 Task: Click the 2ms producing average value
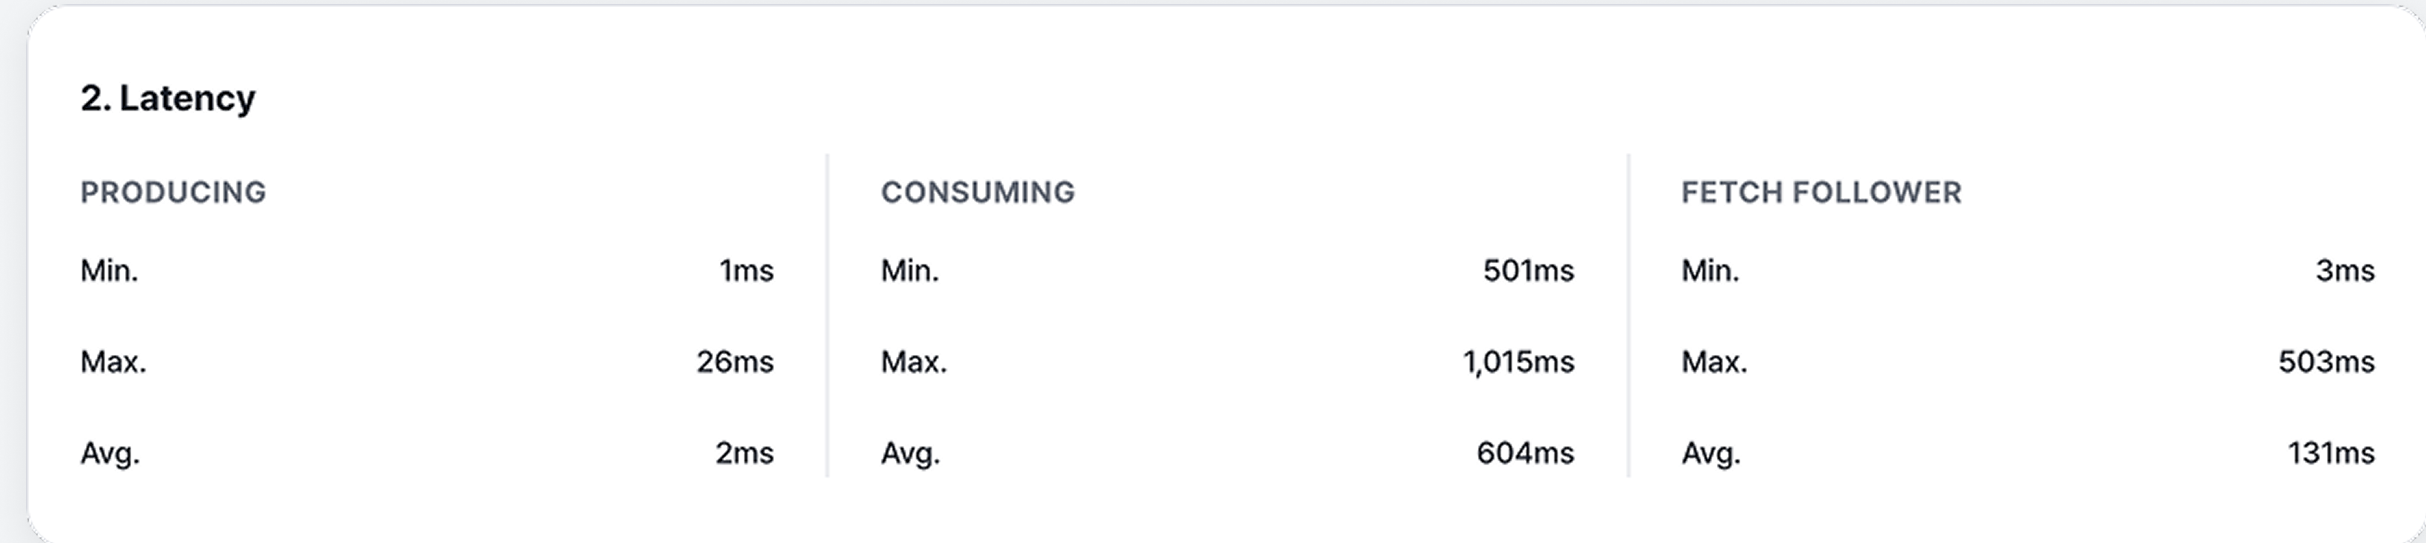(x=744, y=454)
